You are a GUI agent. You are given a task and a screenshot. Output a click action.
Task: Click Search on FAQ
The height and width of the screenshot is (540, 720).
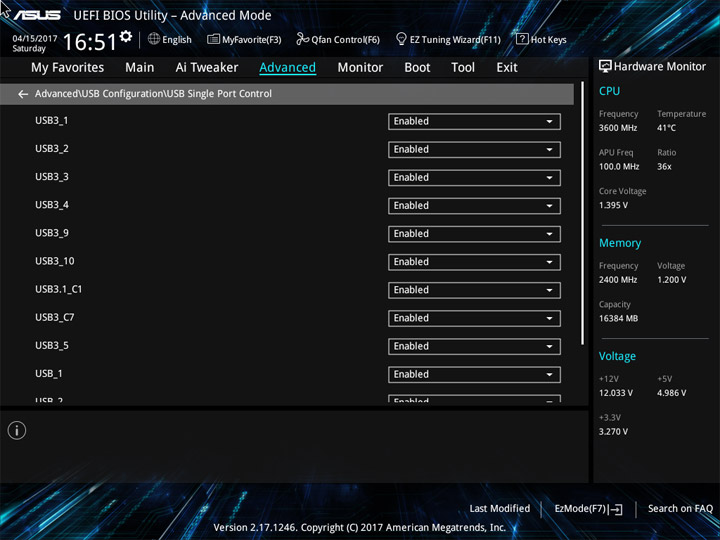(680, 508)
